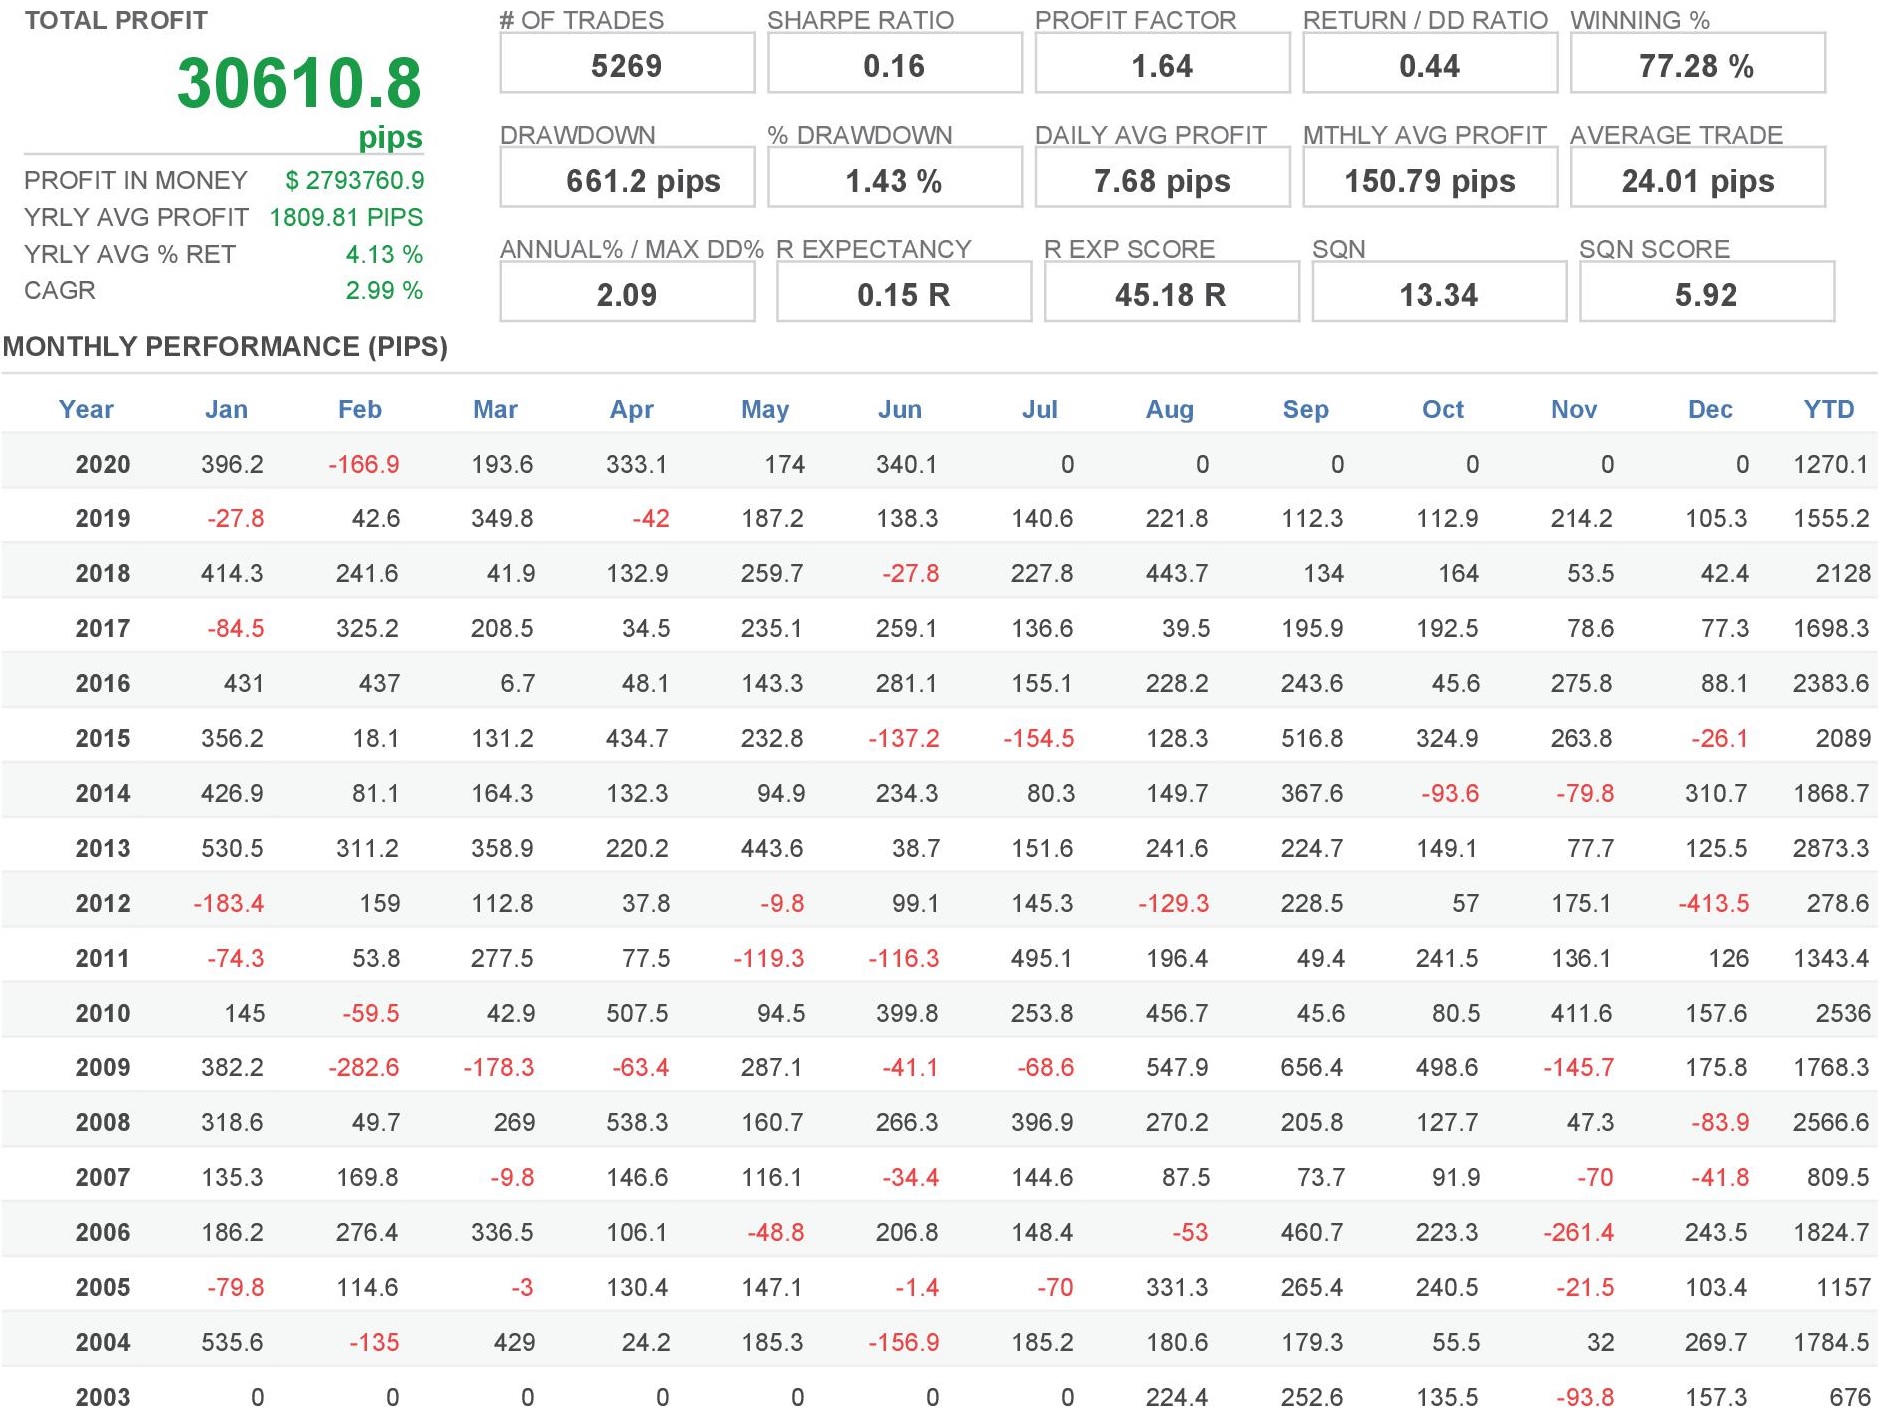Select the Sharpe Ratio value box

pyautogui.click(x=894, y=65)
